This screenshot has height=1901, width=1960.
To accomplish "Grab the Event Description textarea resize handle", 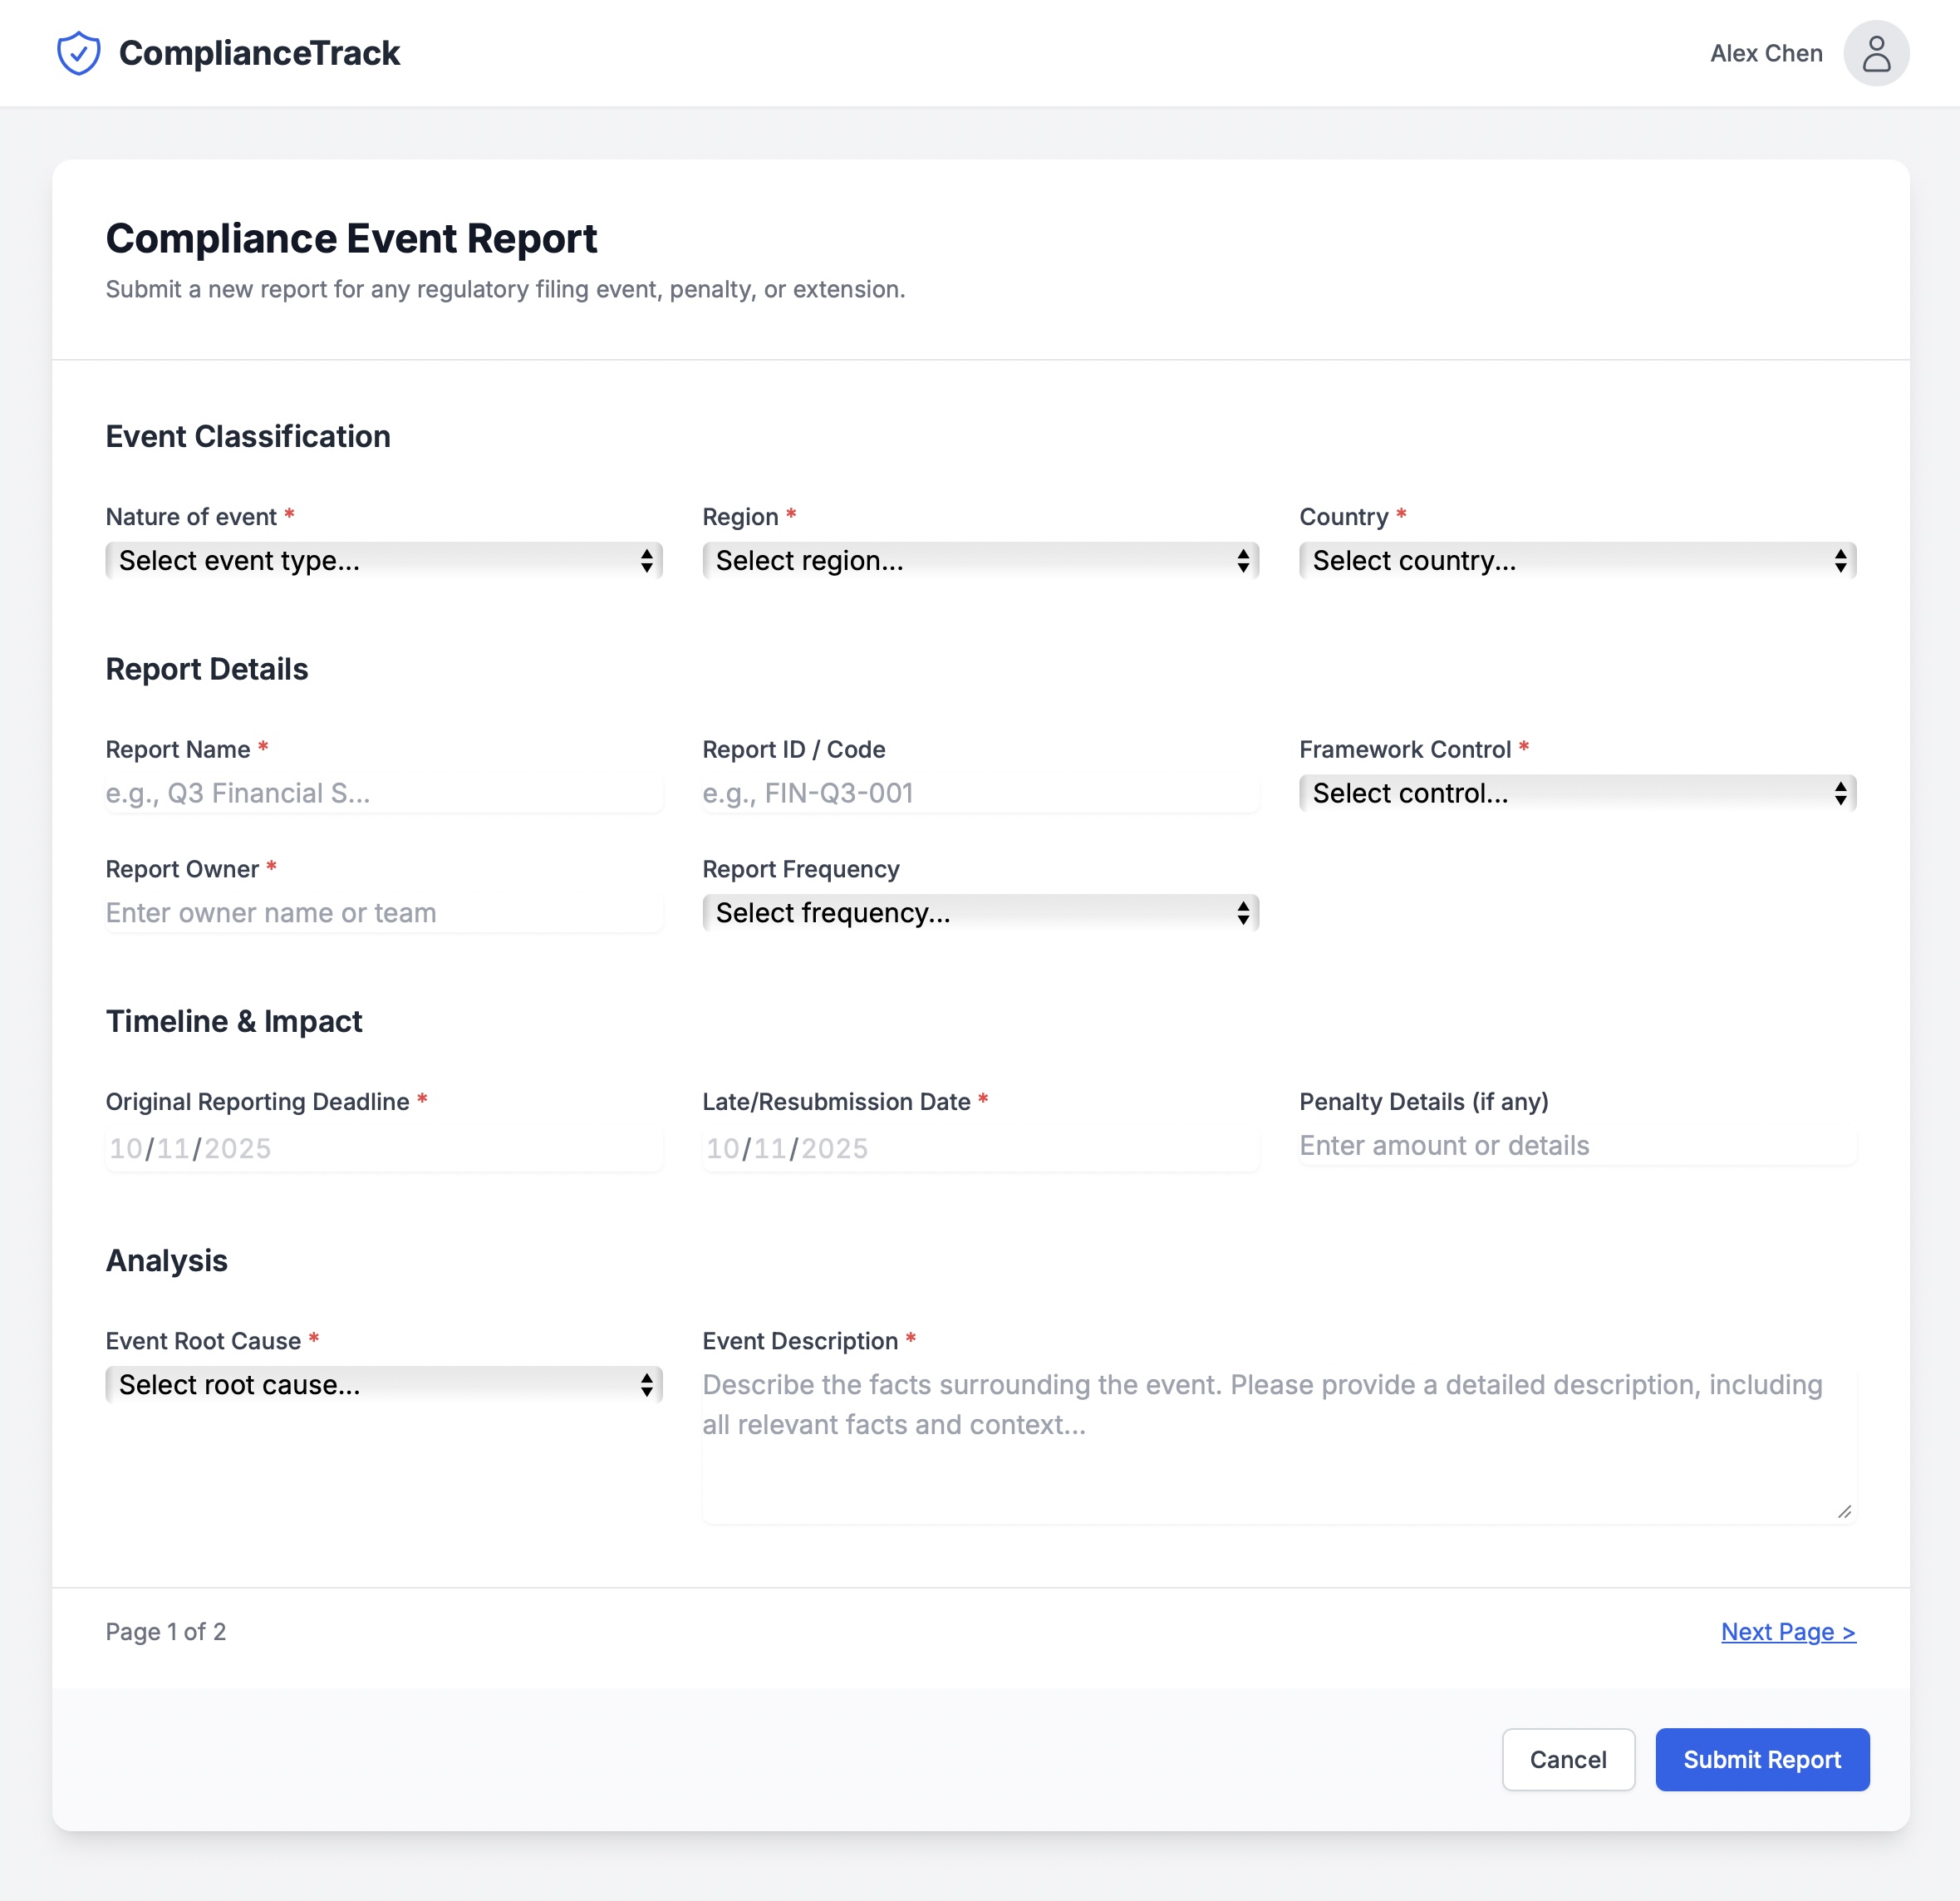I will [1844, 1511].
